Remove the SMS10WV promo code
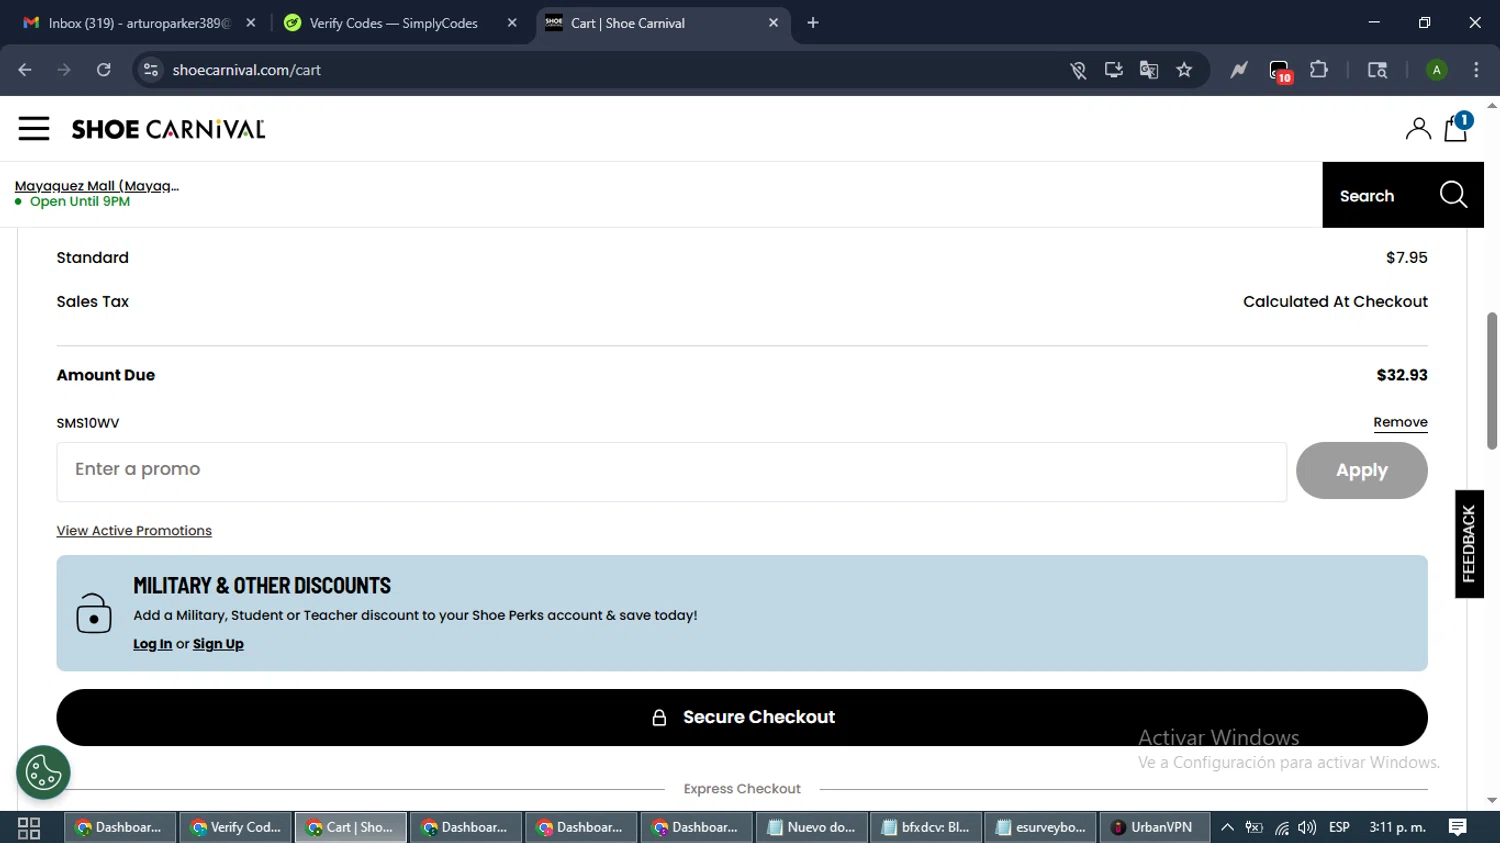Screen dimensions: 1500x843 coord(1400,422)
